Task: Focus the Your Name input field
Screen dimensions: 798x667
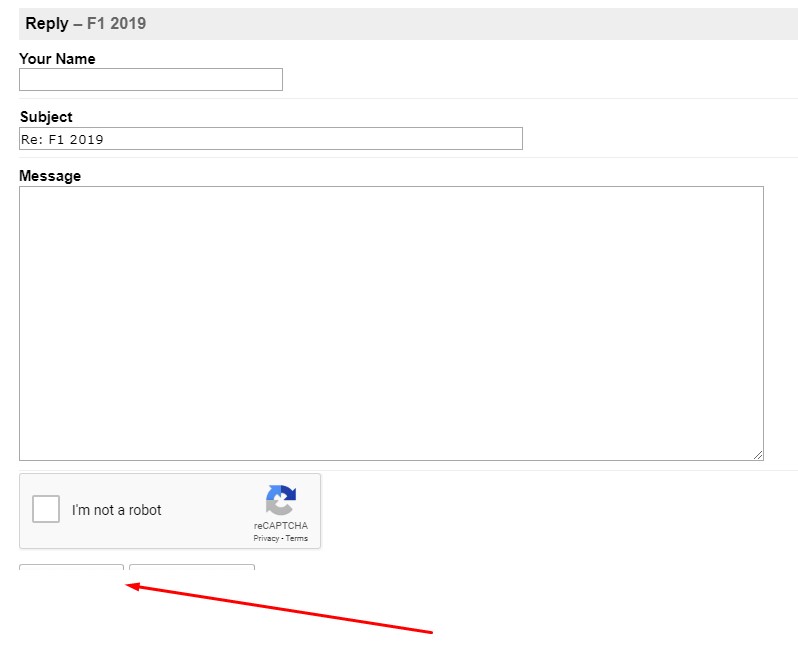Action: (151, 80)
